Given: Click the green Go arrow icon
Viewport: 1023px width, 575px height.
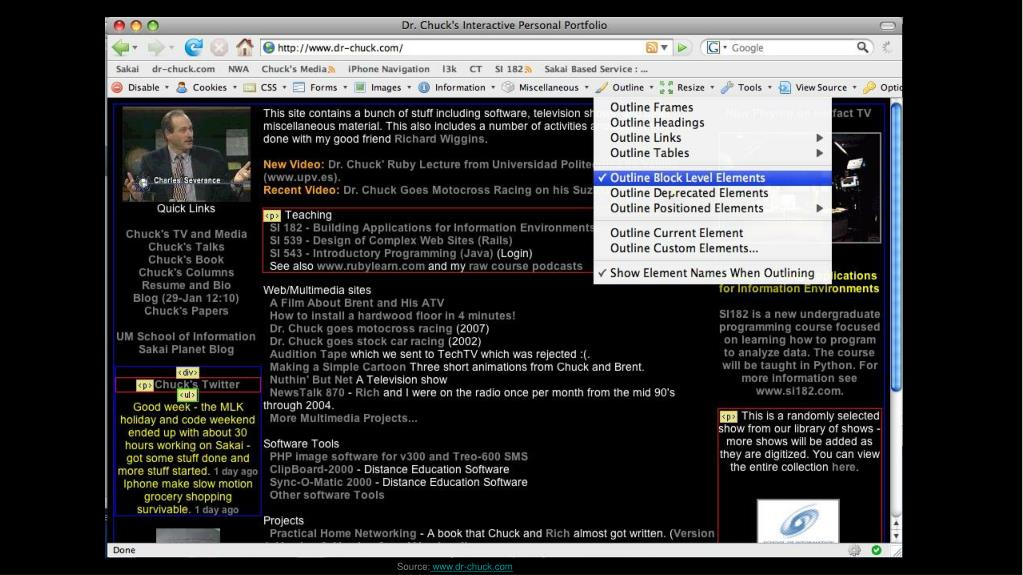Looking at the screenshot, I should (682, 48).
